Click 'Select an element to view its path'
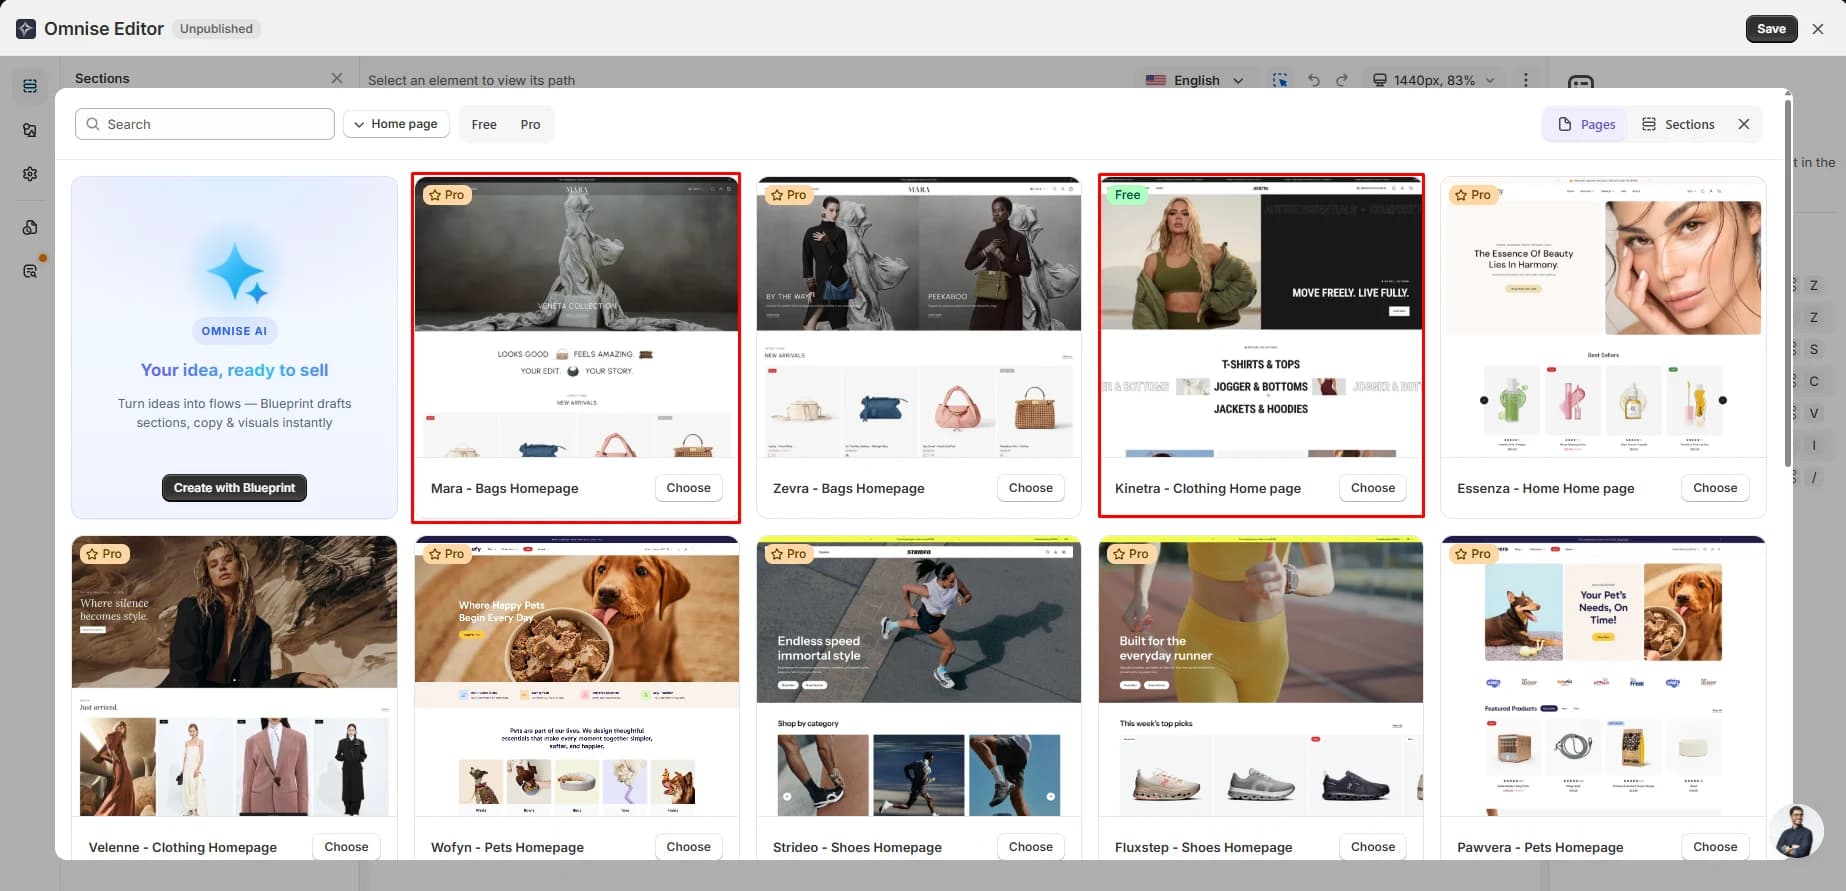Viewport: 1846px width, 891px height. 471,80
